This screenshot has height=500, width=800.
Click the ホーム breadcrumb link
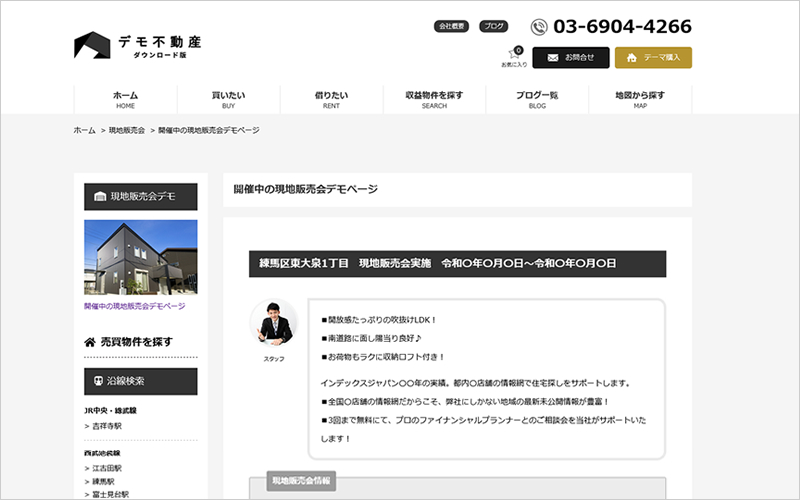click(x=85, y=131)
